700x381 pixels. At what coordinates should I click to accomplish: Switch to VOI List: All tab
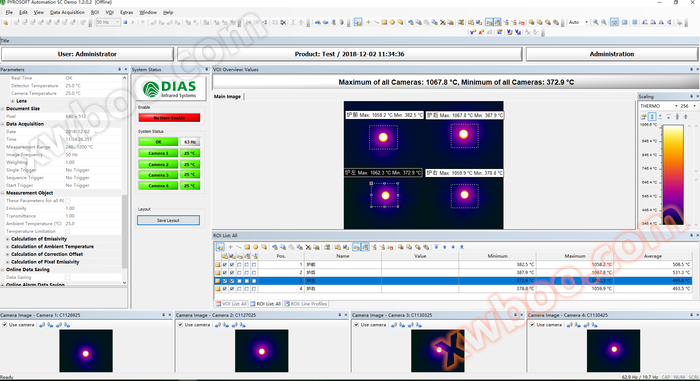click(x=231, y=304)
